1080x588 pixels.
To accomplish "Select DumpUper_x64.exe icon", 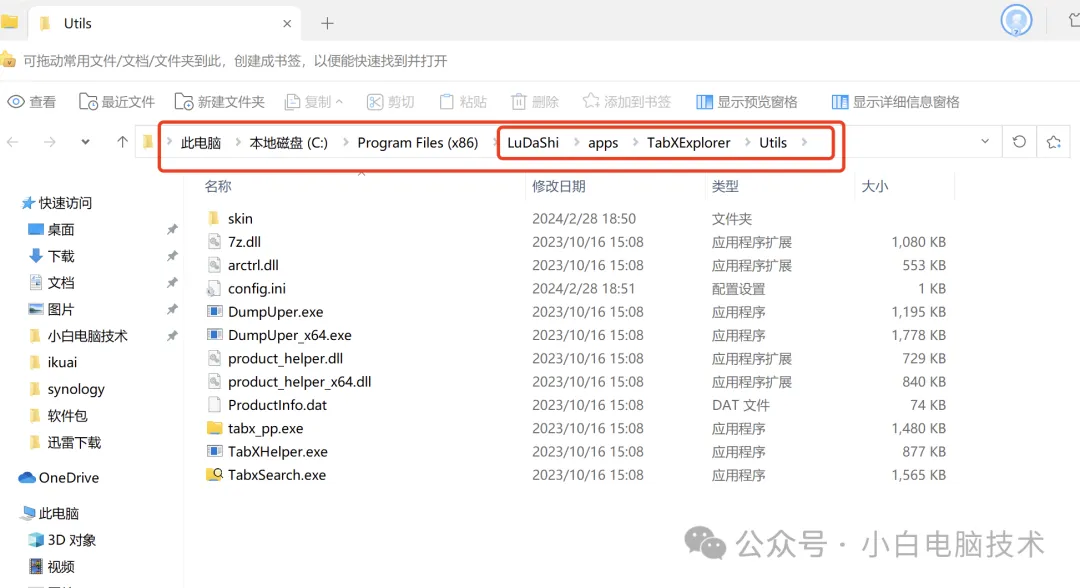I will 214,335.
